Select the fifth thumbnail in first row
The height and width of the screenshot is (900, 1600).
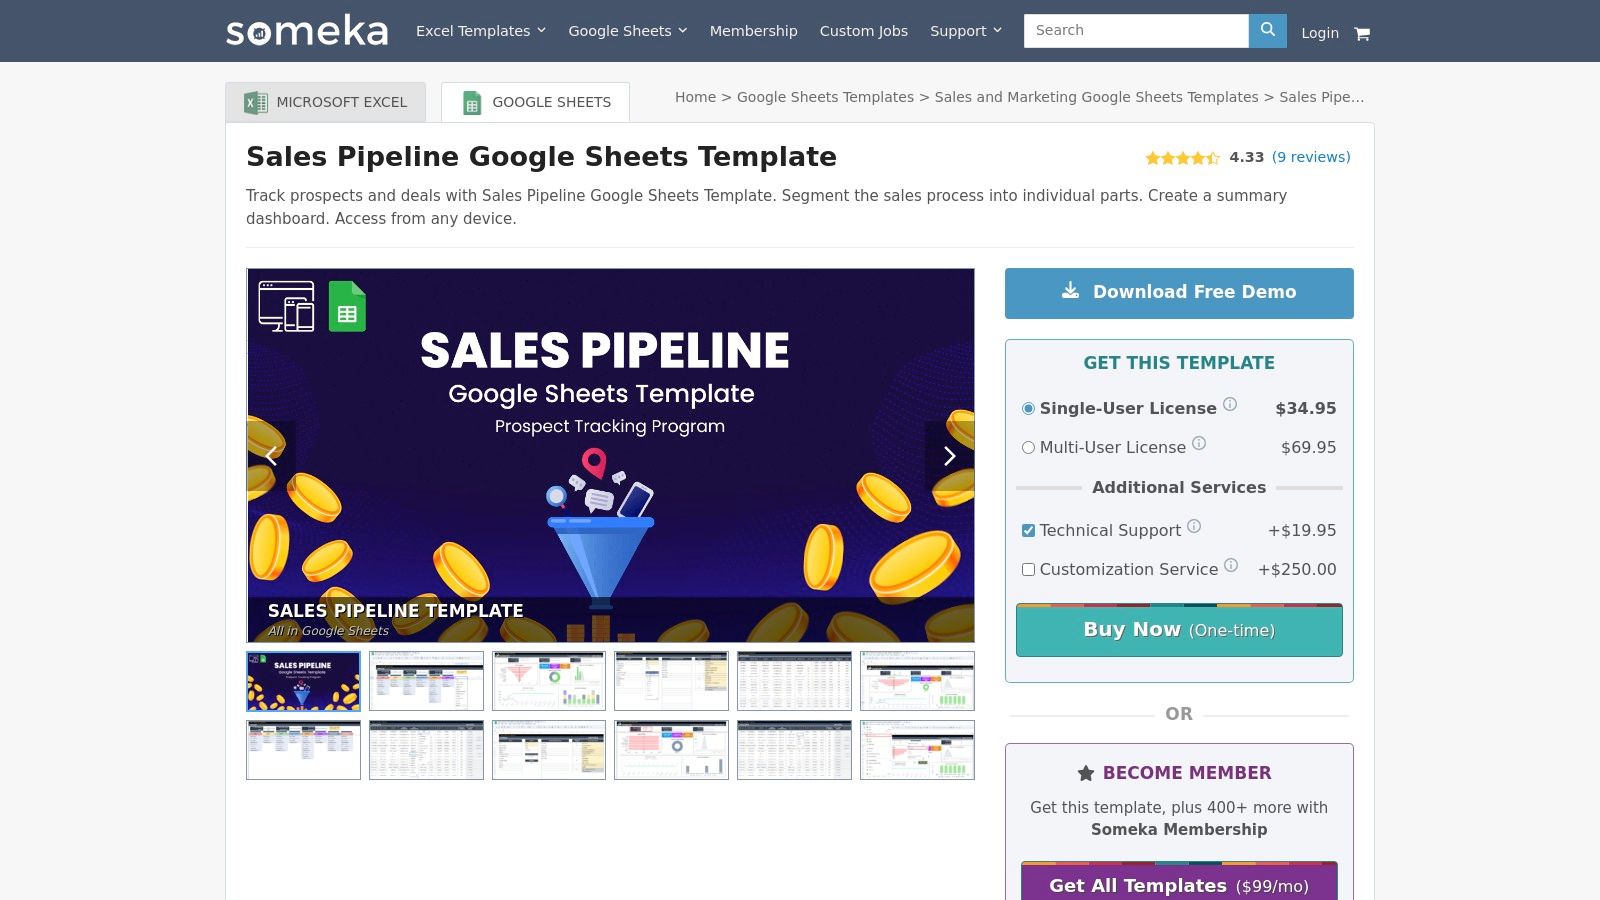pos(794,681)
